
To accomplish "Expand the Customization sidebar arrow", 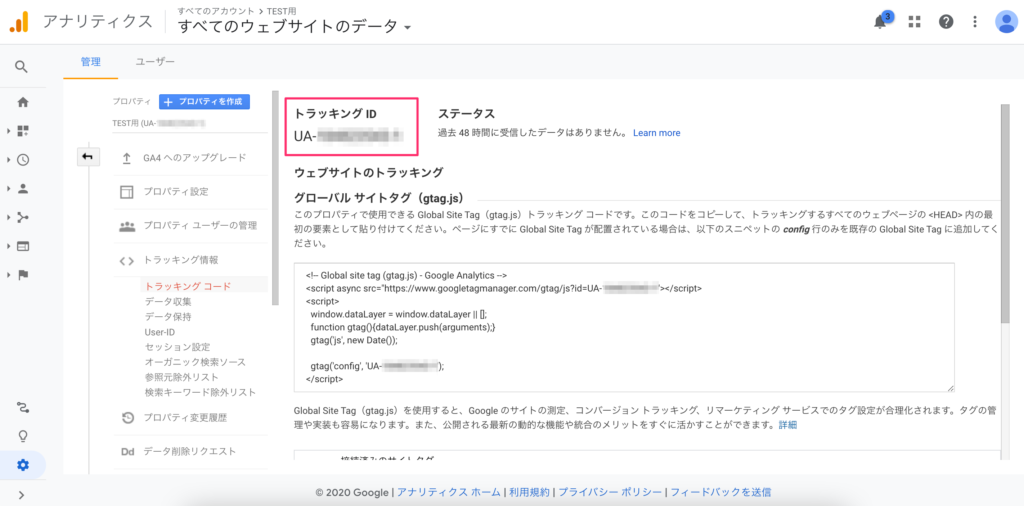I will [9, 131].
